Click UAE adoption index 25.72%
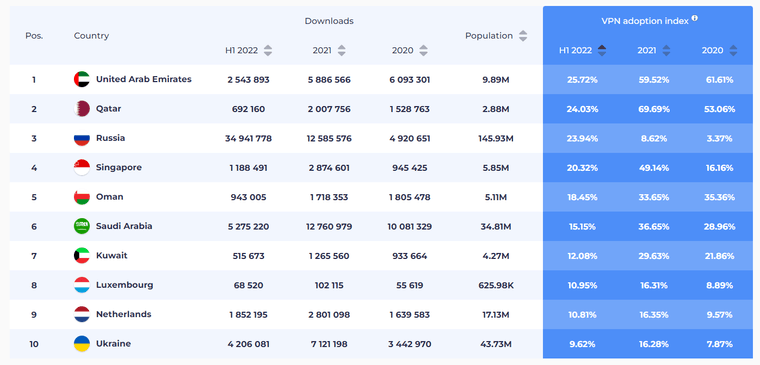This screenshot has width=760, height=365. click(582, 79)
